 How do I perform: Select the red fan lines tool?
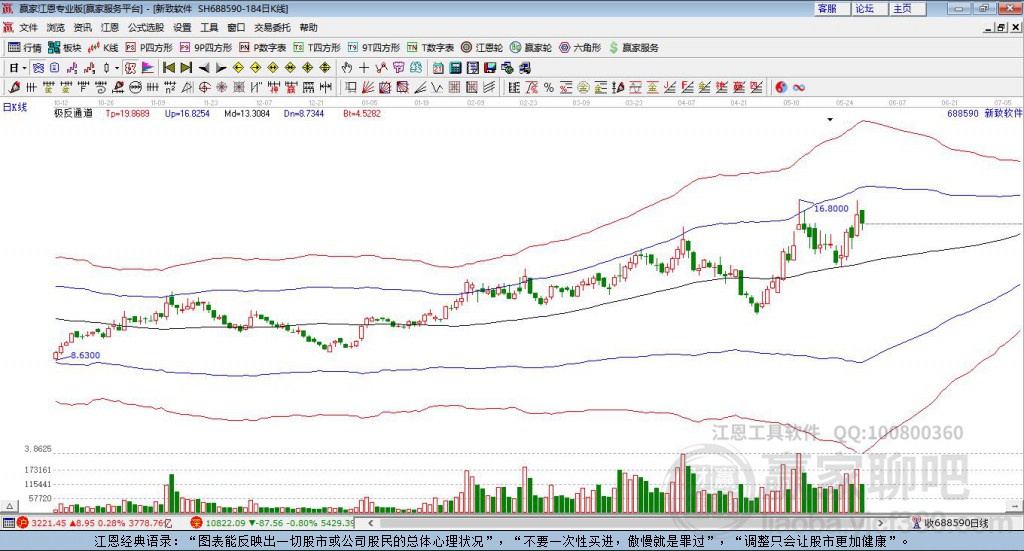[x=368, y=87]
